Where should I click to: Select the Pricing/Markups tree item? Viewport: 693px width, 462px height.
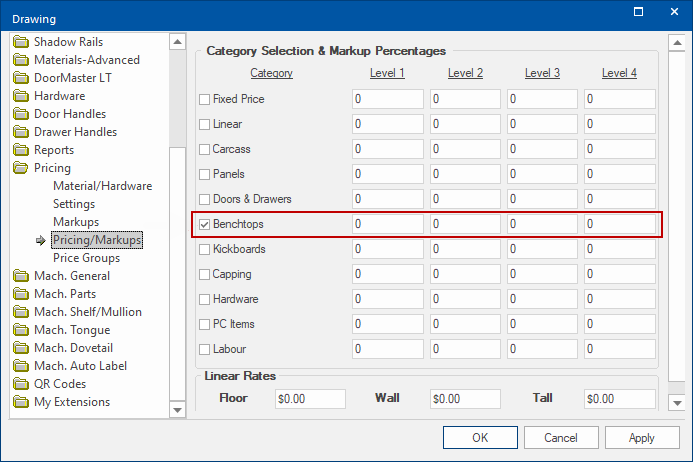click(x=97, y=240)
